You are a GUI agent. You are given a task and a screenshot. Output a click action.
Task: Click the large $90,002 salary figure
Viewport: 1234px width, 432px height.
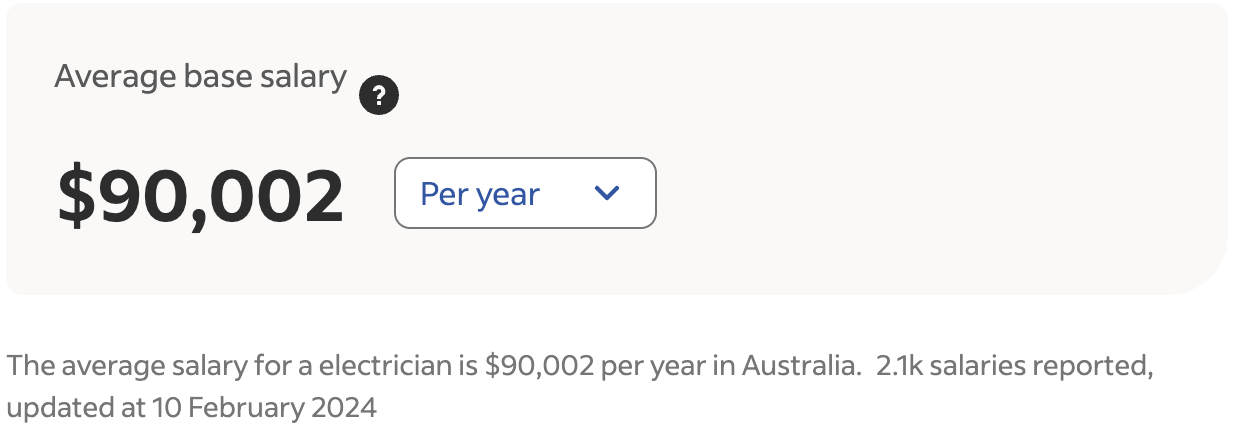[x=201, y=196]
